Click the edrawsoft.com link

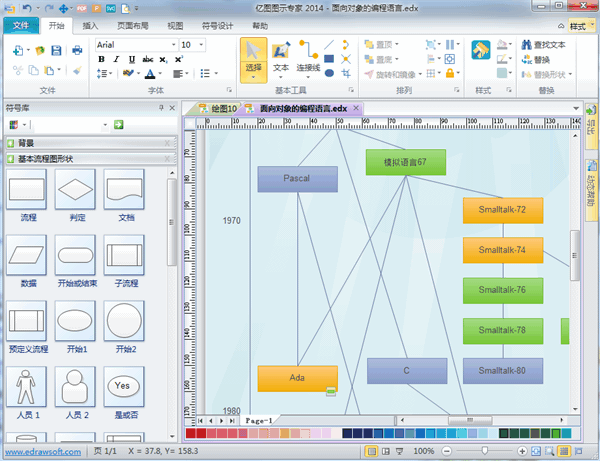tap(41, 451)
